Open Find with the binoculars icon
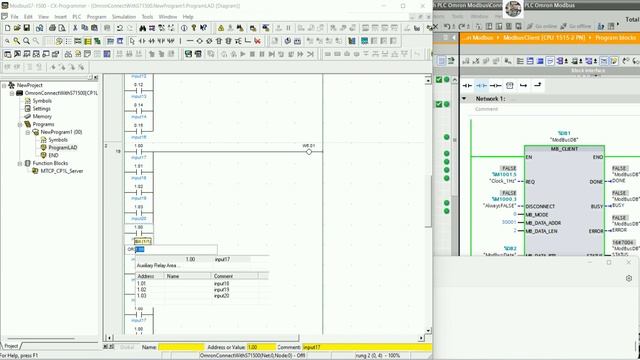640x360 pixels. (x=142, y=28)
